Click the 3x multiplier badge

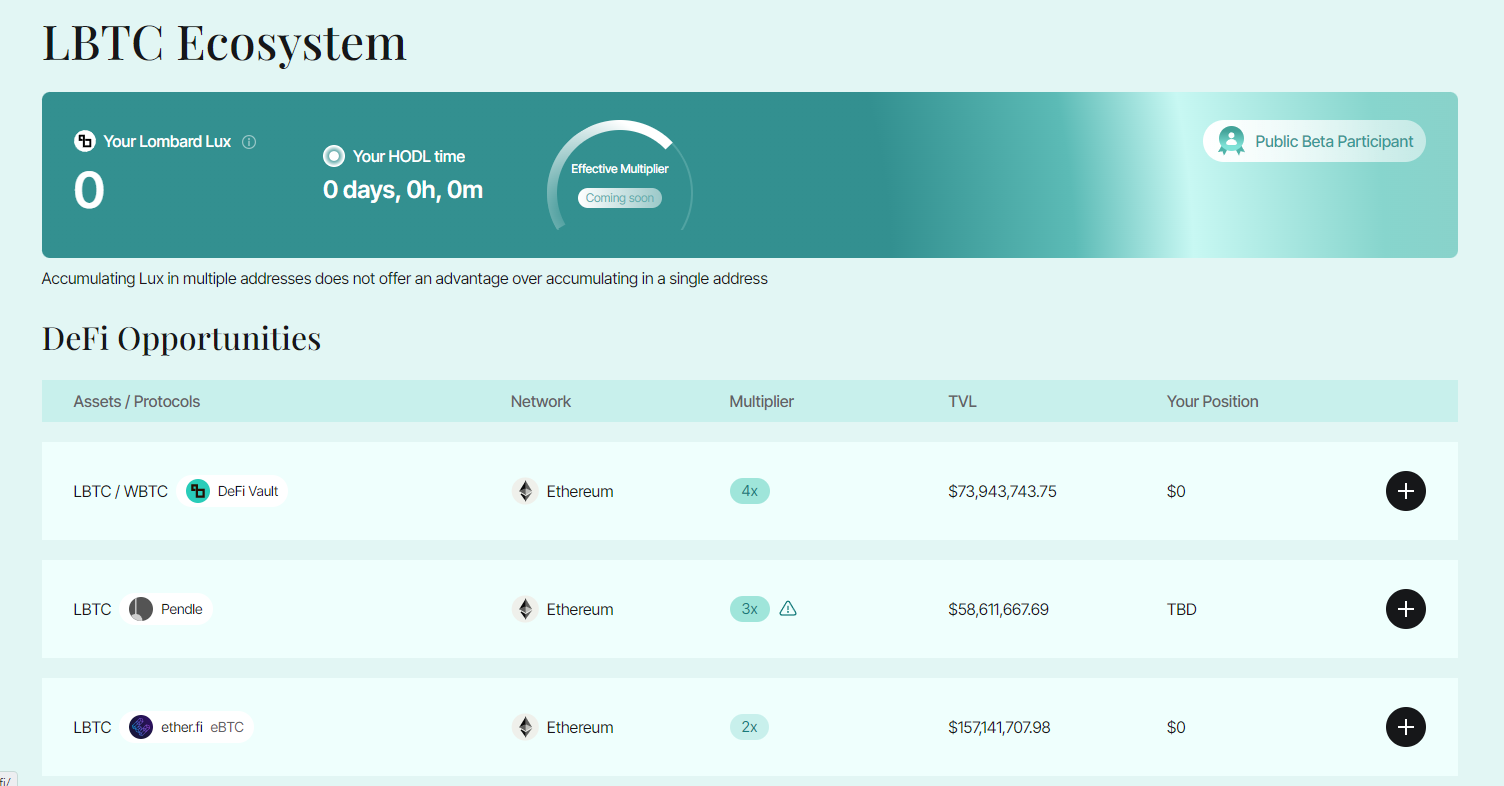(x=750, y=609)
